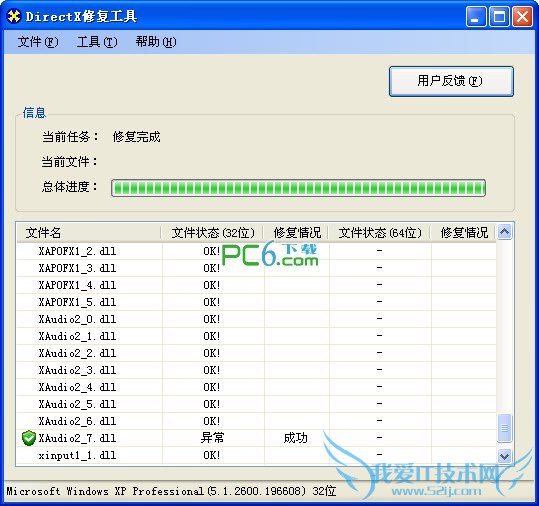Select the XAudio2_4.dll row

pyautogui.click(x=256, y=387)
